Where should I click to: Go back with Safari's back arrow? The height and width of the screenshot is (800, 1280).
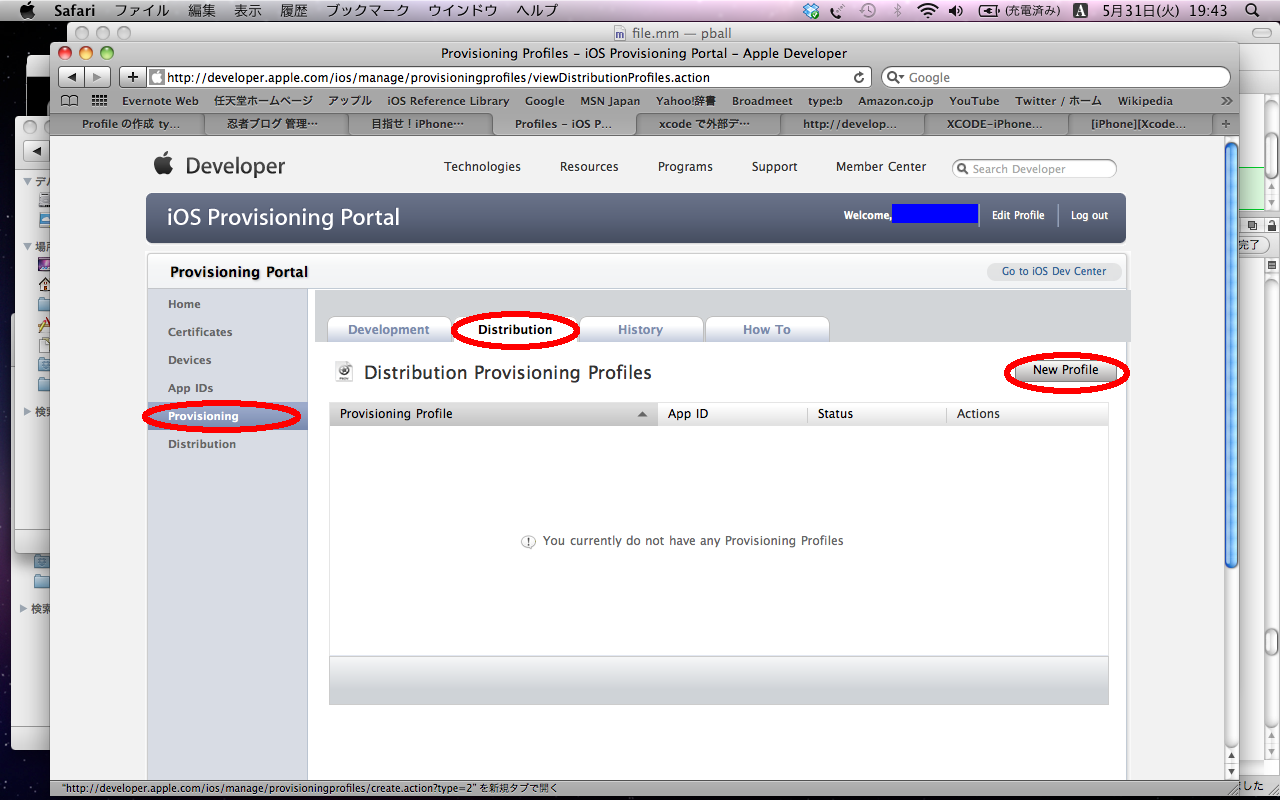pos(71,77)
